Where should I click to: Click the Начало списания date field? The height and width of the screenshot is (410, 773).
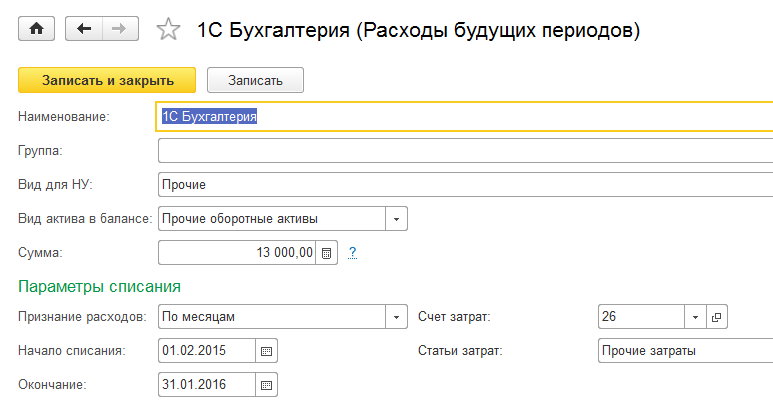pos(206,351)
